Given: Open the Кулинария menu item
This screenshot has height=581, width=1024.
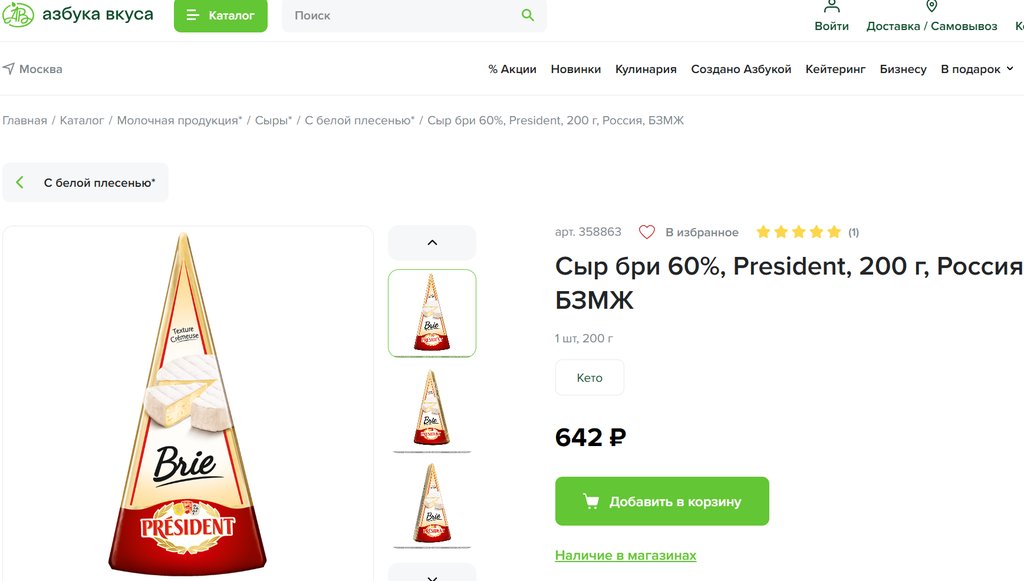Looking at the screenshot, I should point(646,69).
